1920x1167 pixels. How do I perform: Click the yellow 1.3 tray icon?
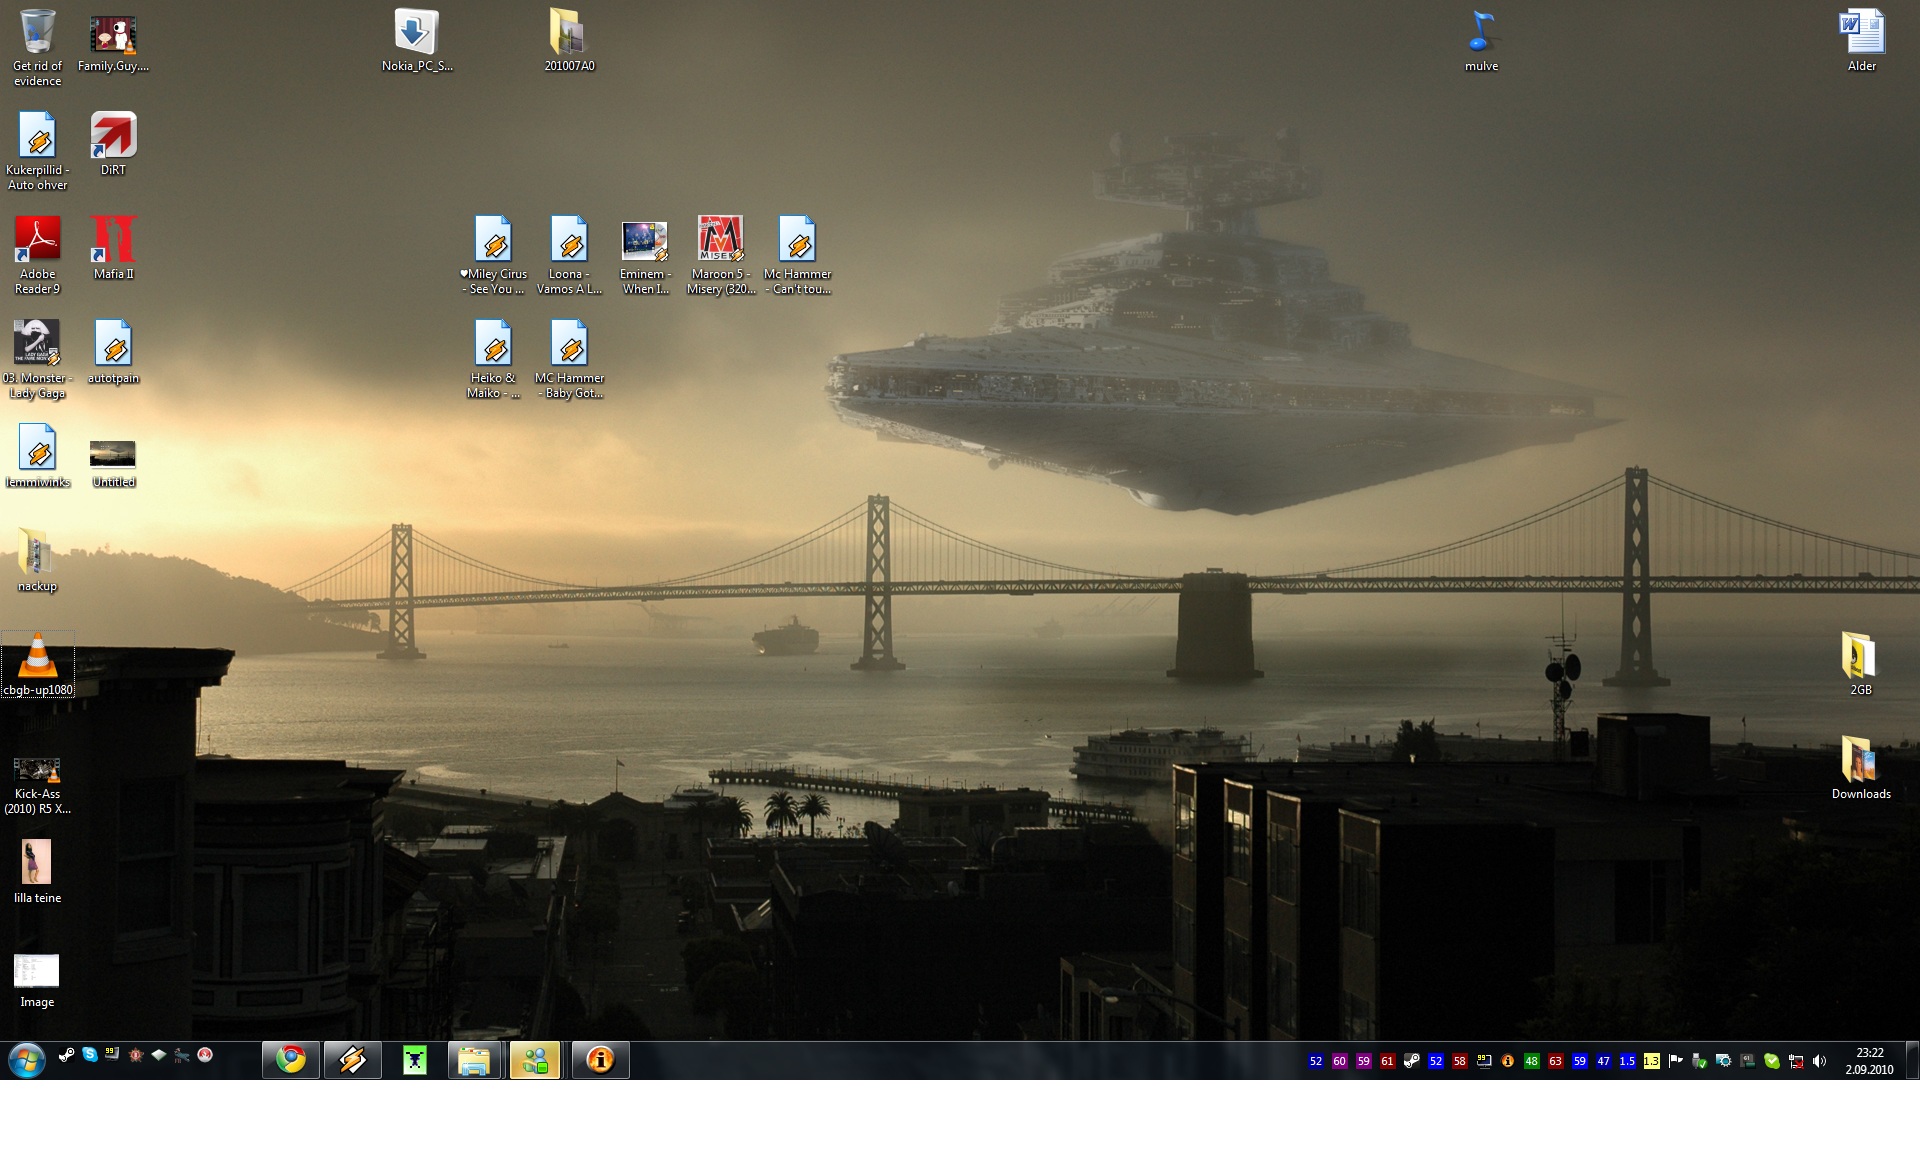click(1651, 1061)
